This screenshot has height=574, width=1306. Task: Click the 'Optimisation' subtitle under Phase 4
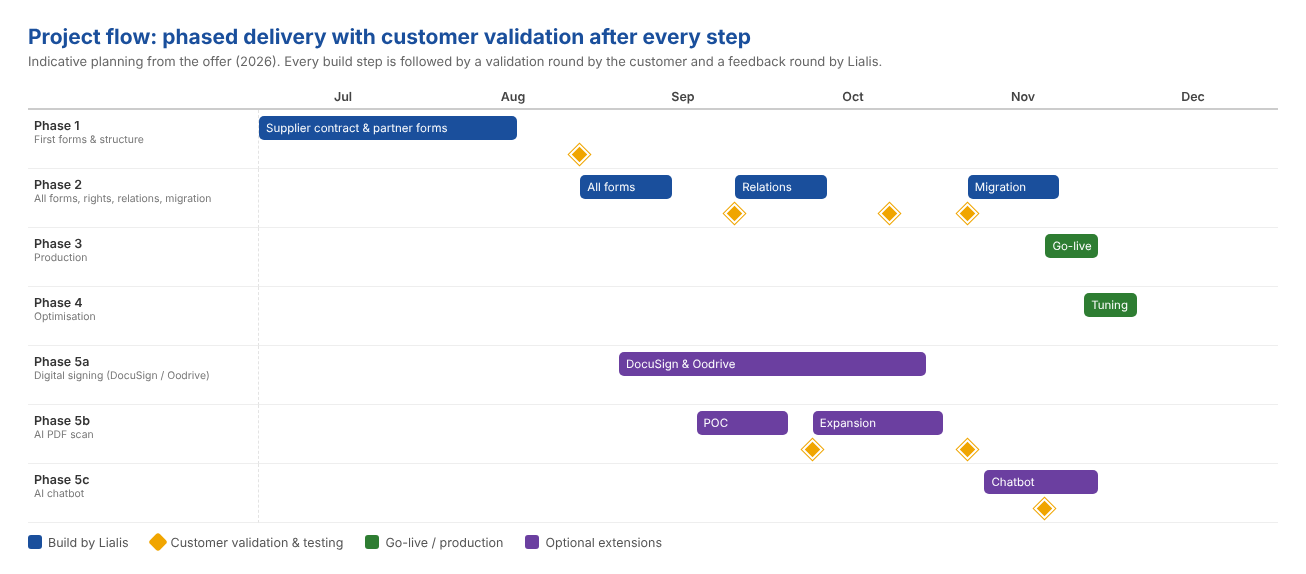(x=65, y=317)
